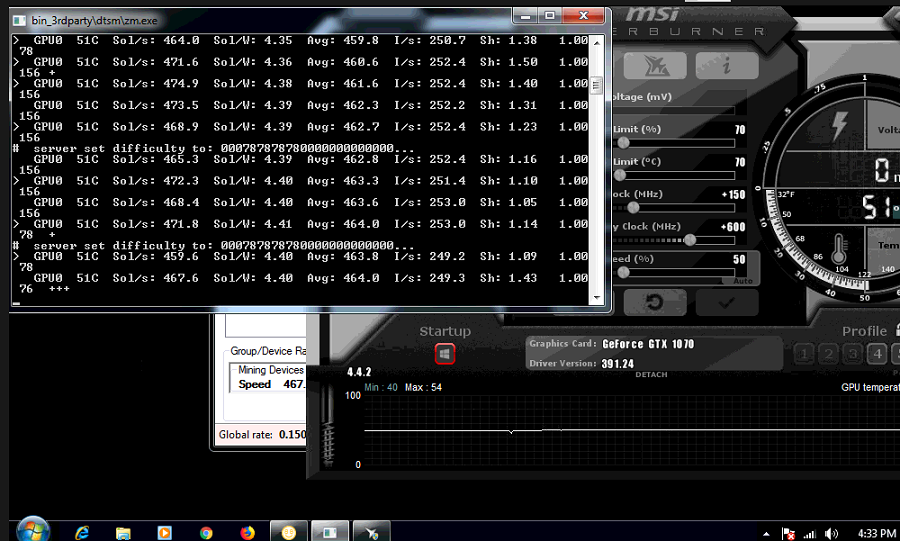Click the GPU temperature graph line
Image resolution: width=900 pixels, height=541 pixels.
[631, 430]
